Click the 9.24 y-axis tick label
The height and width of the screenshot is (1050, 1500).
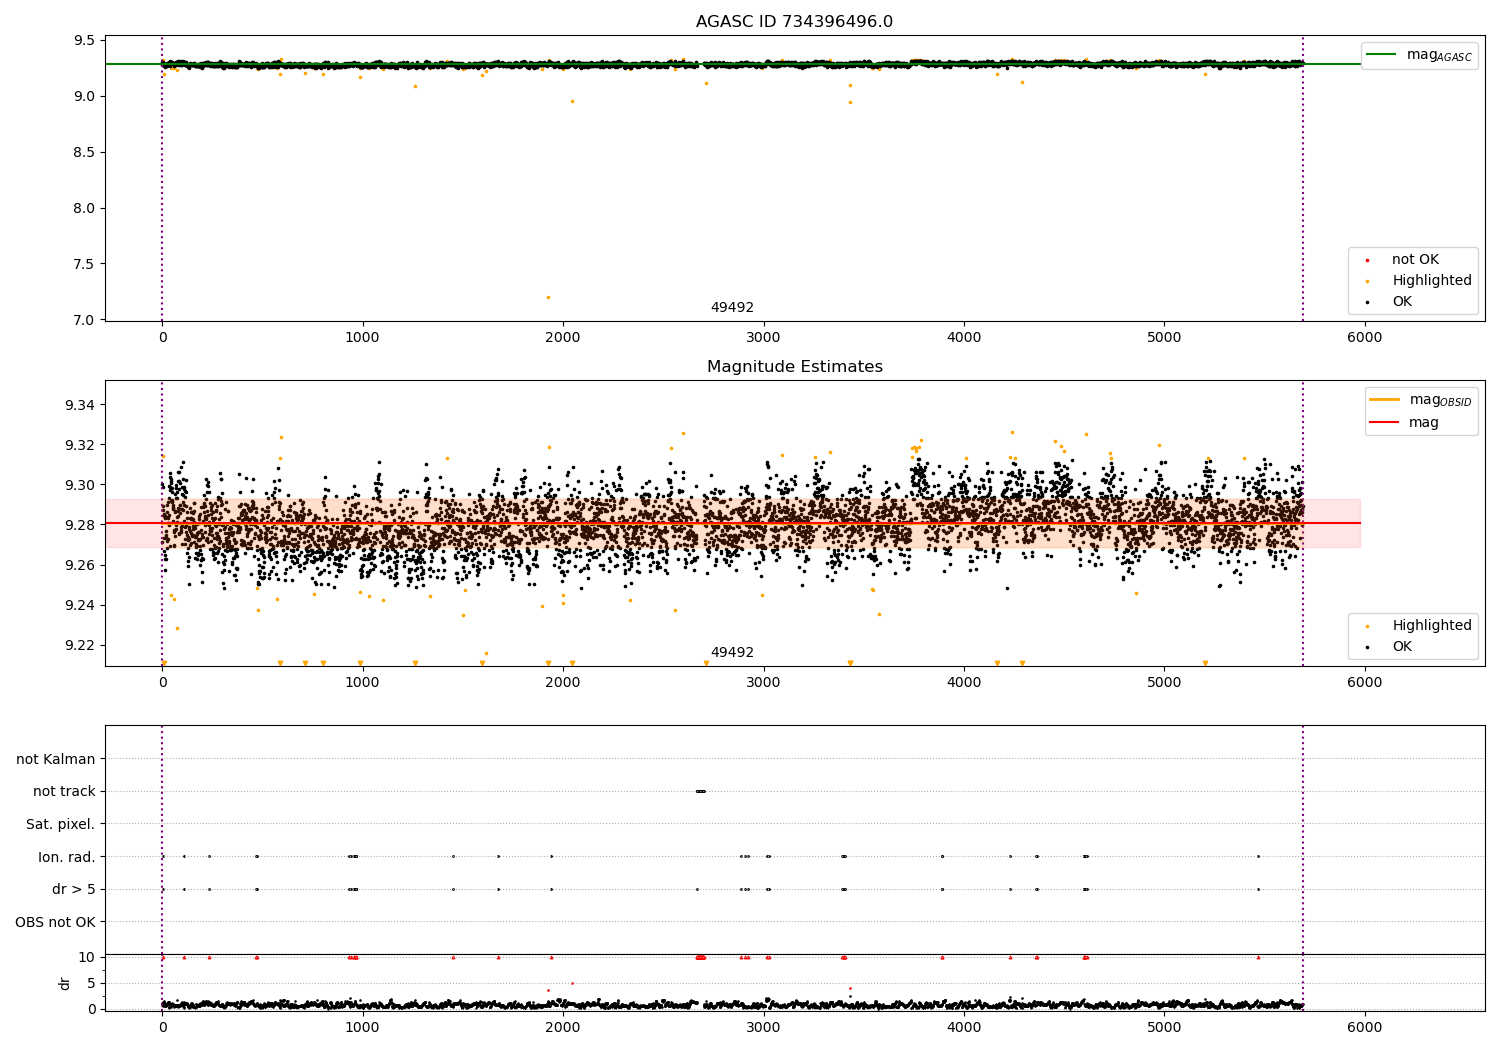coord(80,605)
